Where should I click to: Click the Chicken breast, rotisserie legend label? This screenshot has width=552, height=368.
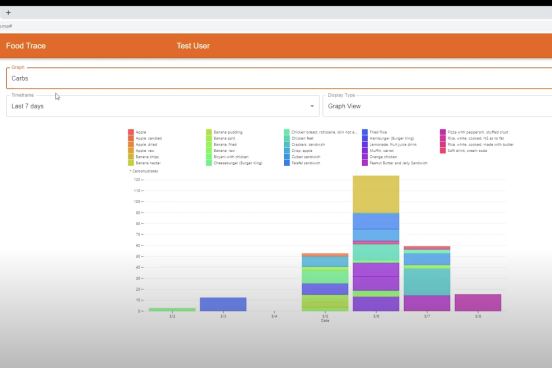coord(324,132)
